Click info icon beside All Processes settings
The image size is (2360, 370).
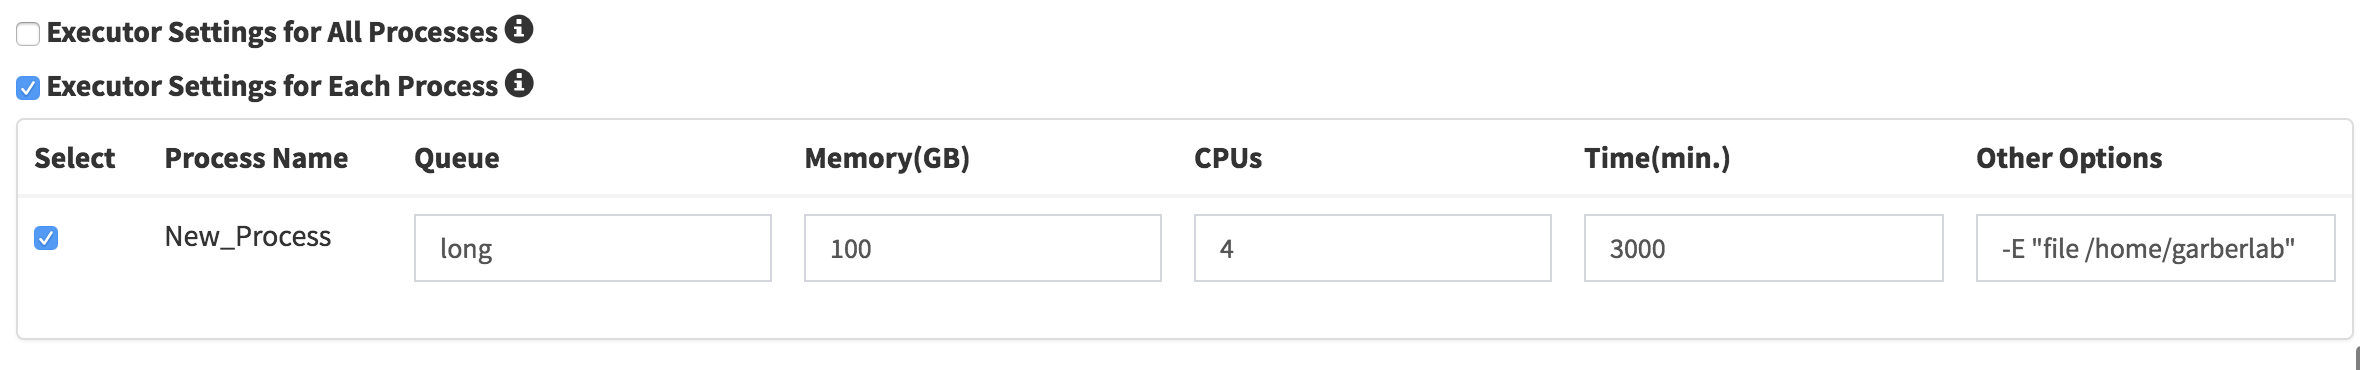tap(518, 29)
